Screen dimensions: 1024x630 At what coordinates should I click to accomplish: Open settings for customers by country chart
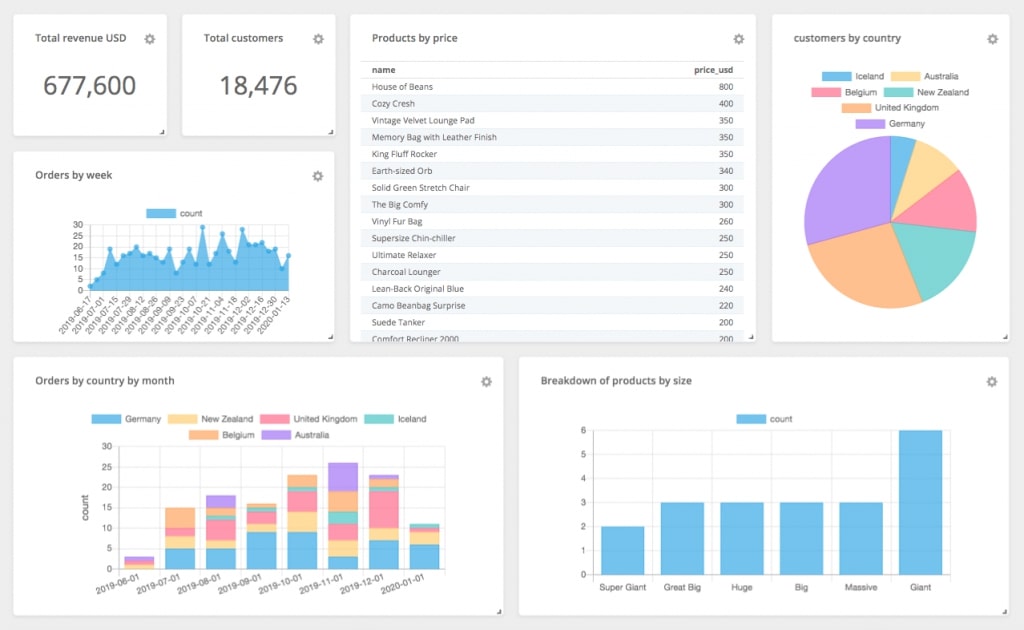click(993, 38)
